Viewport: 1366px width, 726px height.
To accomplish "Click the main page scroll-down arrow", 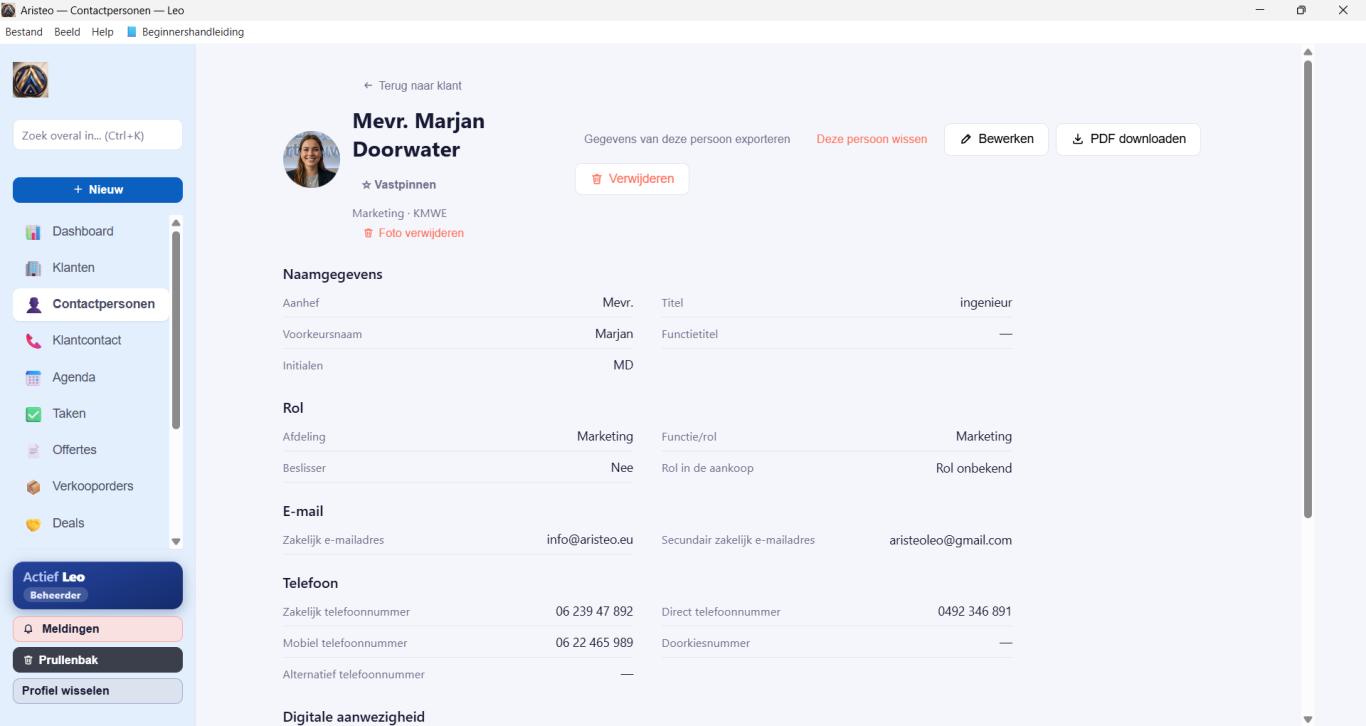I will (1307, 719).
